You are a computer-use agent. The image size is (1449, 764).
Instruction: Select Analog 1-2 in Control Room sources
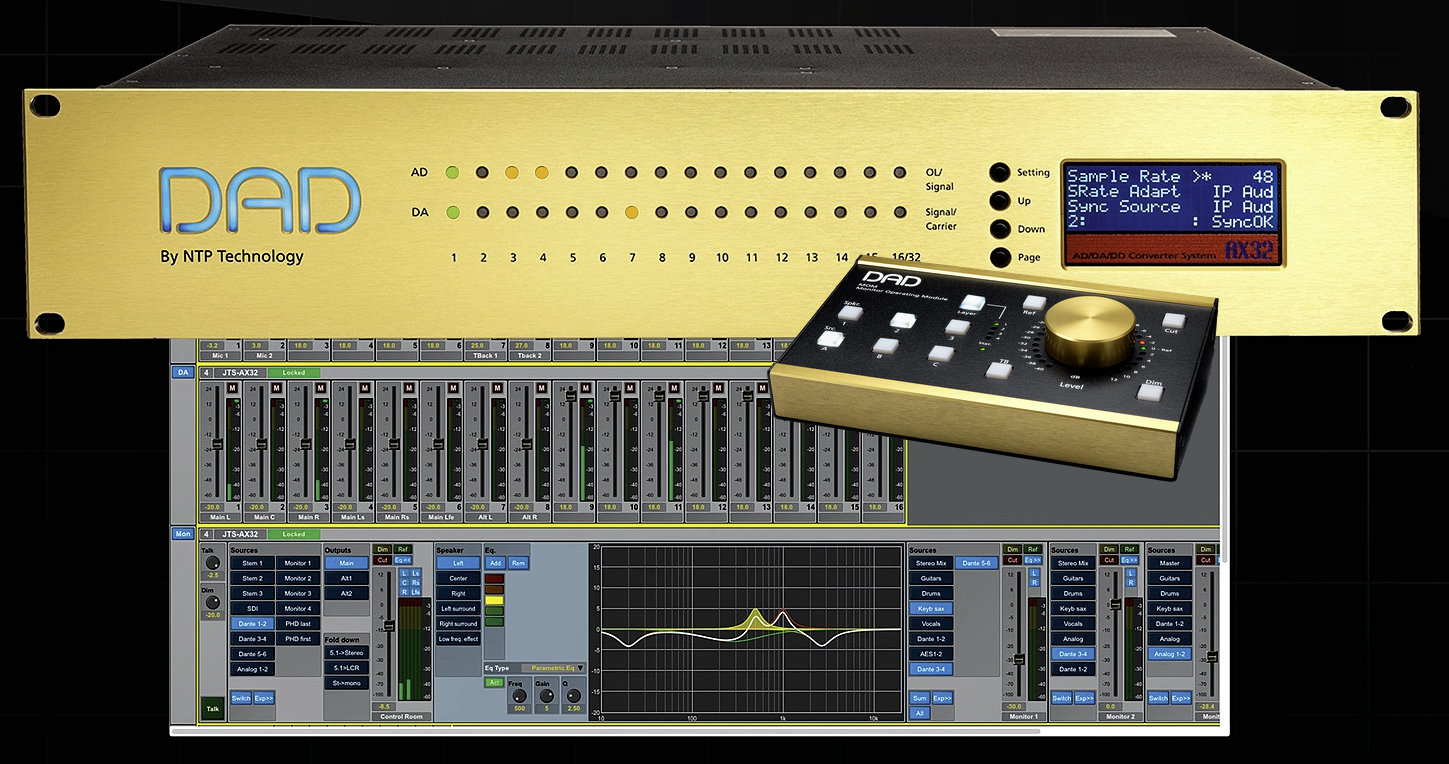coord(252,669)
